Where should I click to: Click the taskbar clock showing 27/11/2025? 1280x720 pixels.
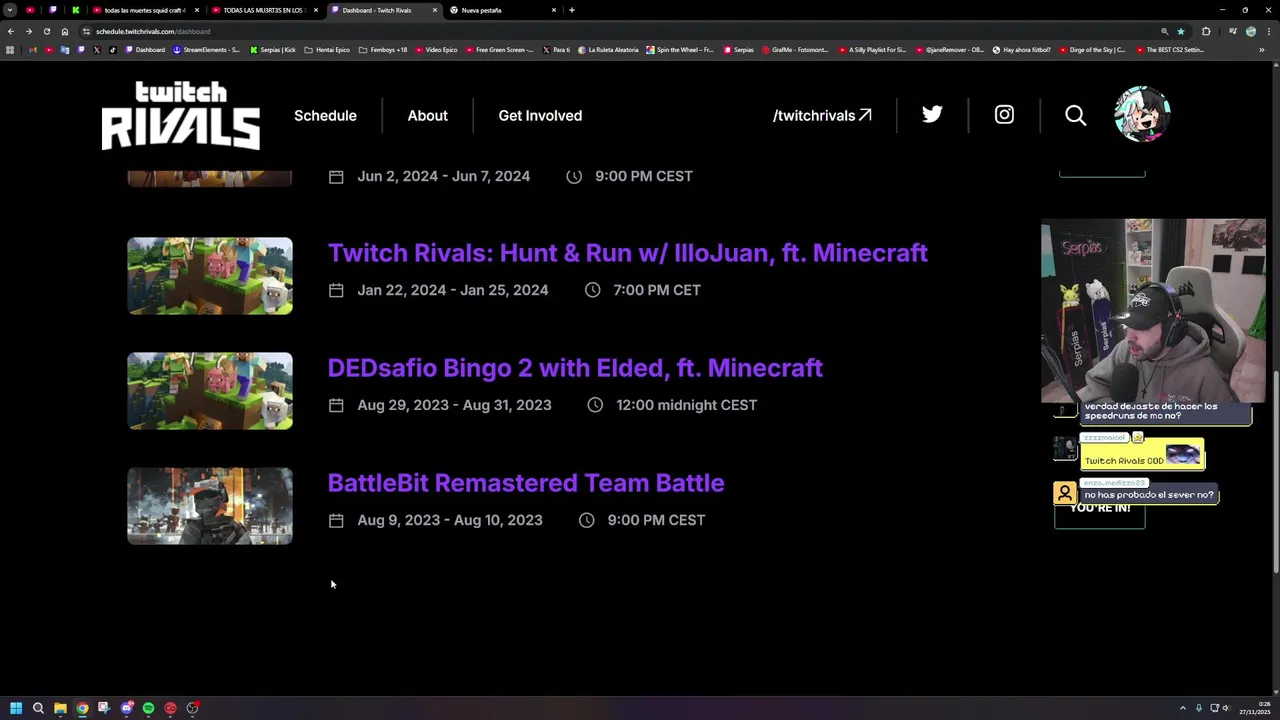click(1255, 708)
